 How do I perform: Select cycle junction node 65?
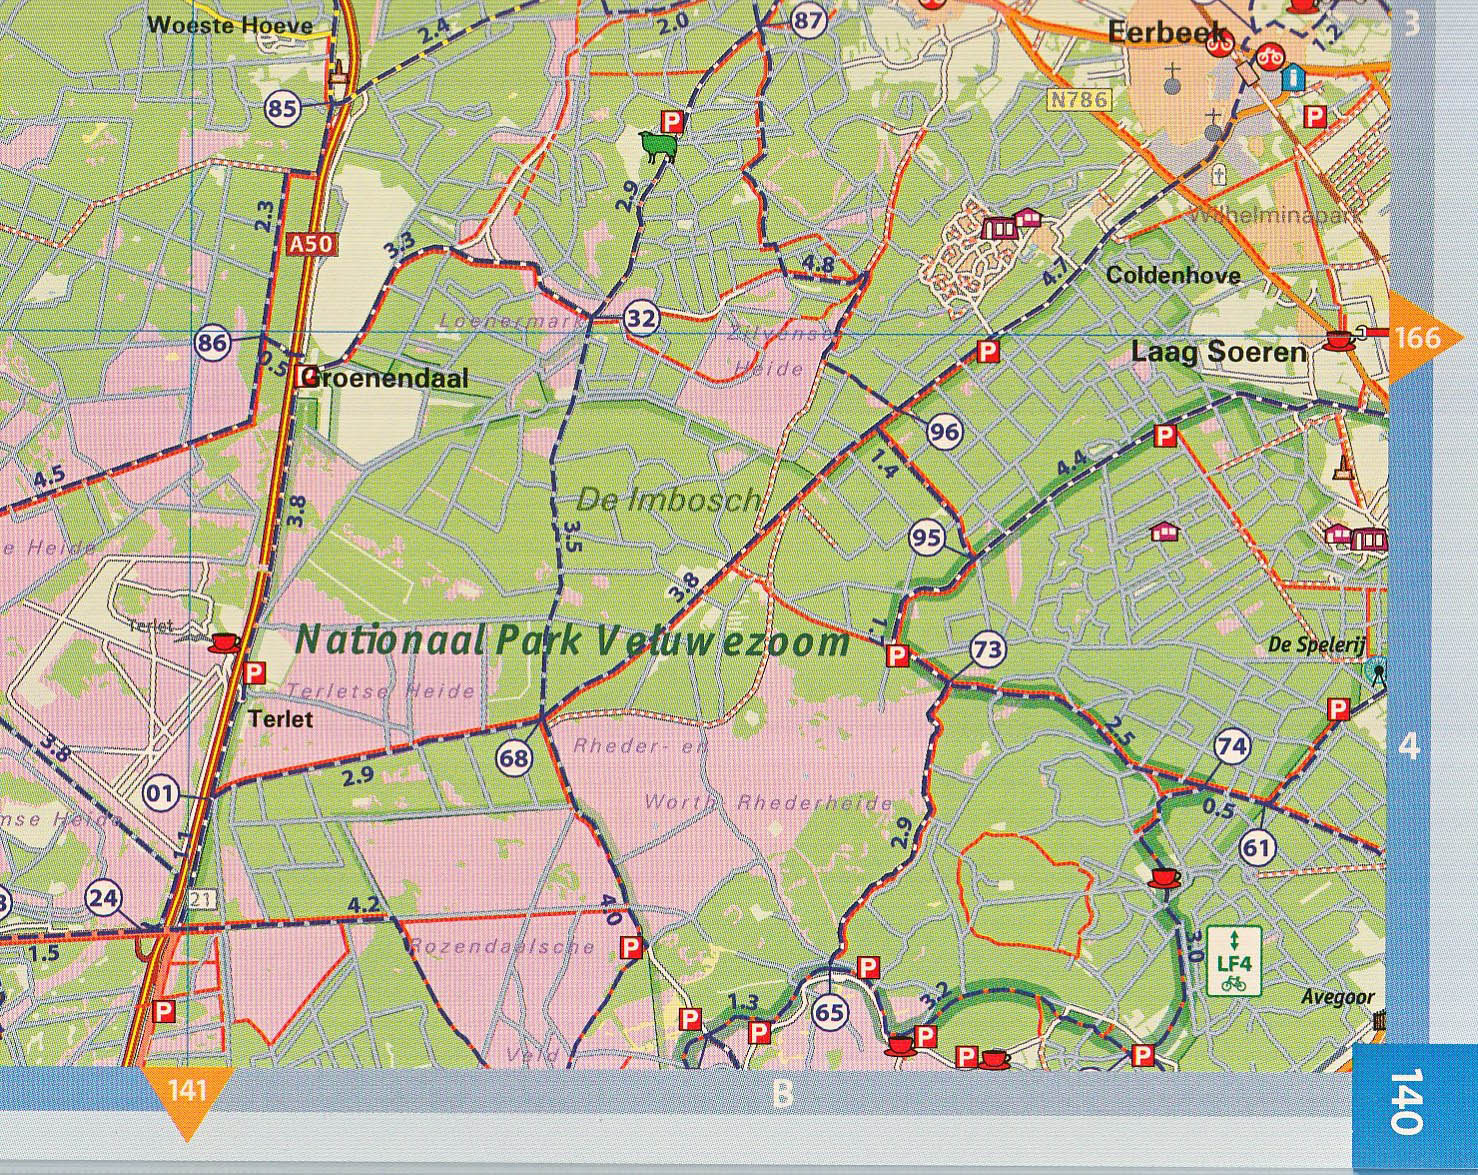pyautogui.click(x=829, y=1013)
